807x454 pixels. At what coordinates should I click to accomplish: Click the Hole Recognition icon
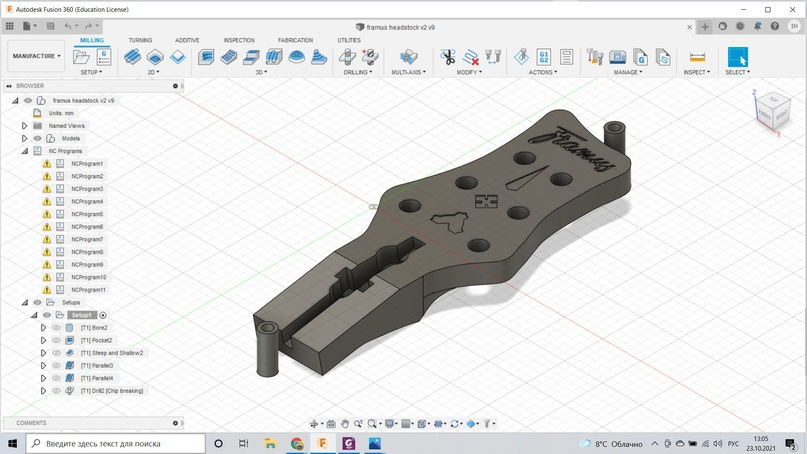(x=370, y=57)
